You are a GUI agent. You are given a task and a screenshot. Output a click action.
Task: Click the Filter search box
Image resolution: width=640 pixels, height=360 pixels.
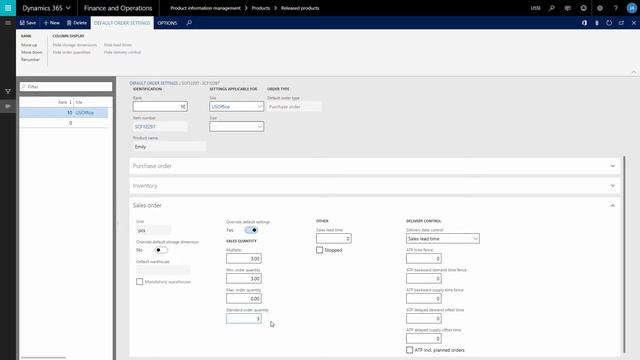pos(66,87)
